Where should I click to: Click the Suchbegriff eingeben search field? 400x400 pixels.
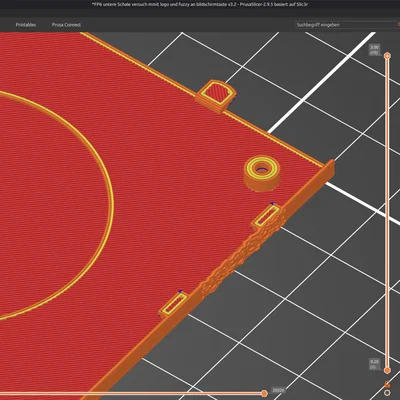pyautogui.click(x=347, y=25)
